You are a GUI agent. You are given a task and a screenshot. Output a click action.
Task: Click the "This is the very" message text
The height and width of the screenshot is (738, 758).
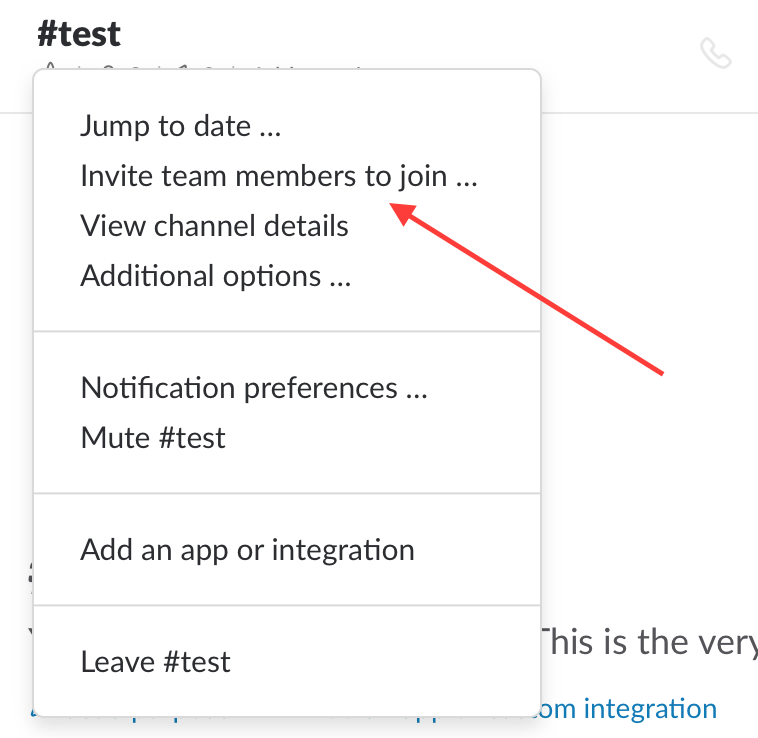click(x=649, y=642)
